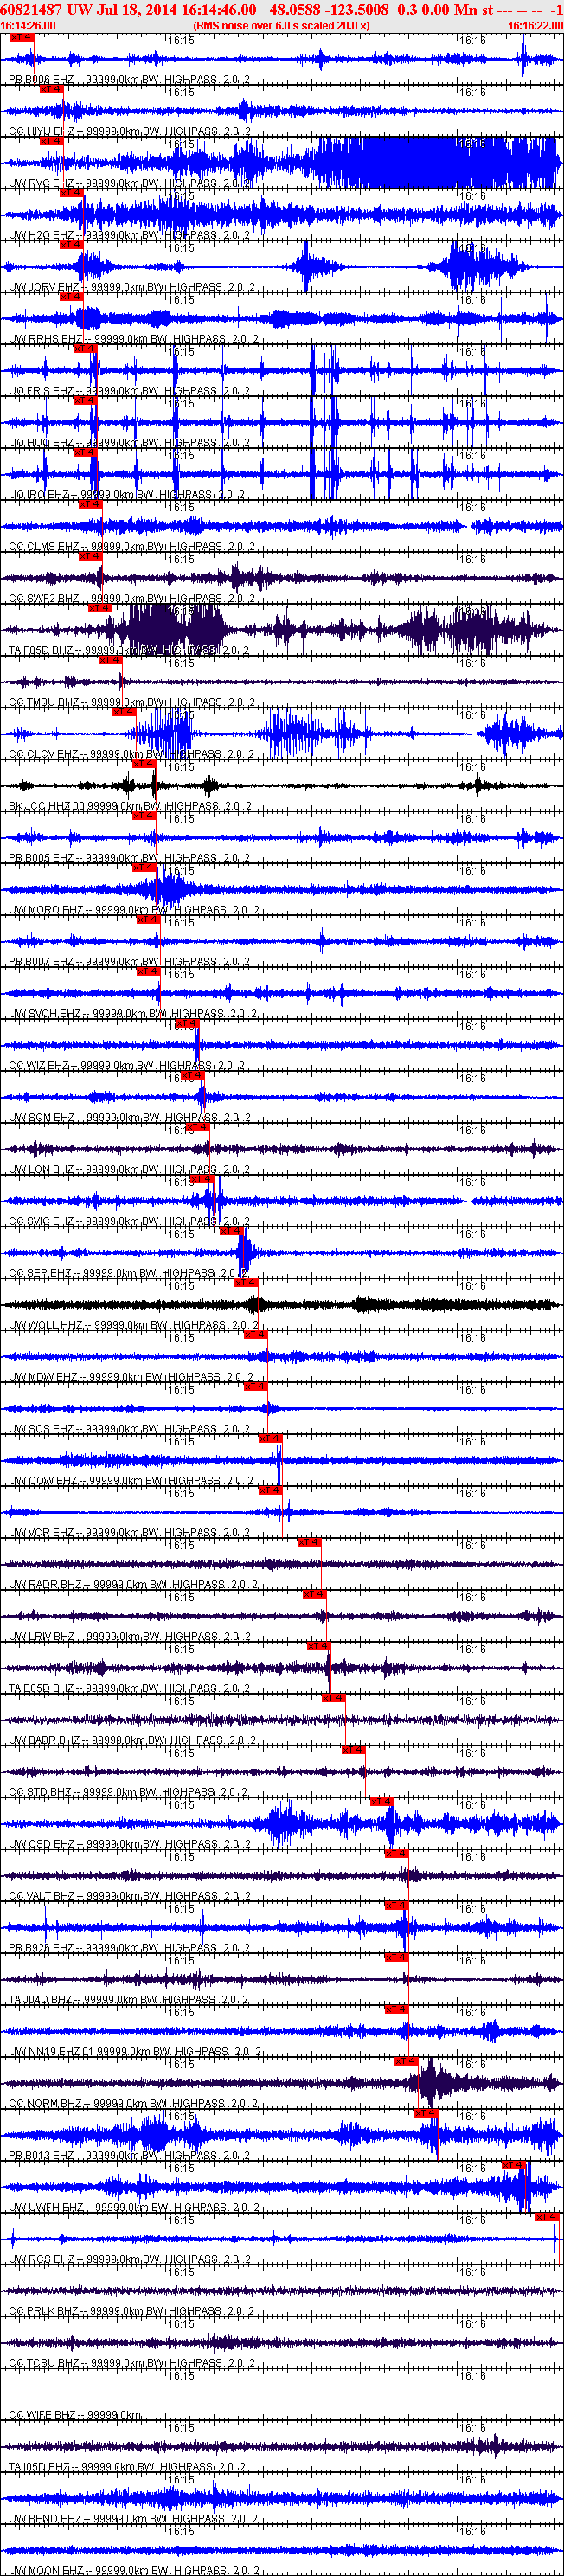Select the 'TA J04D BHZ' station label
This screenshot has width=564, height=2576.
click(x=40, y=2001)
